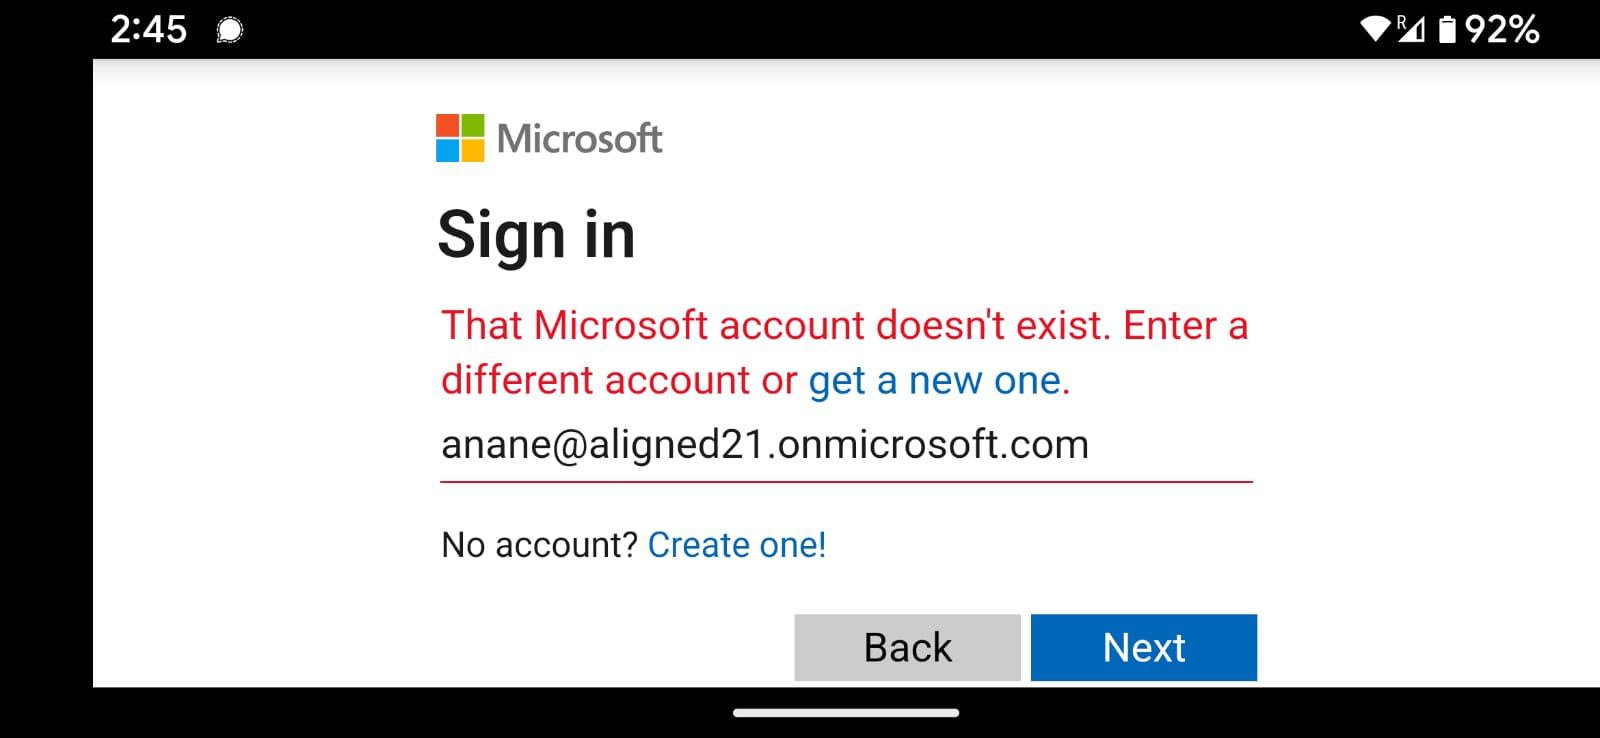Tap the battery icon in status bar
Image resolution: width=1600 pixels, height=738 pixels.
click(1447, 30)
